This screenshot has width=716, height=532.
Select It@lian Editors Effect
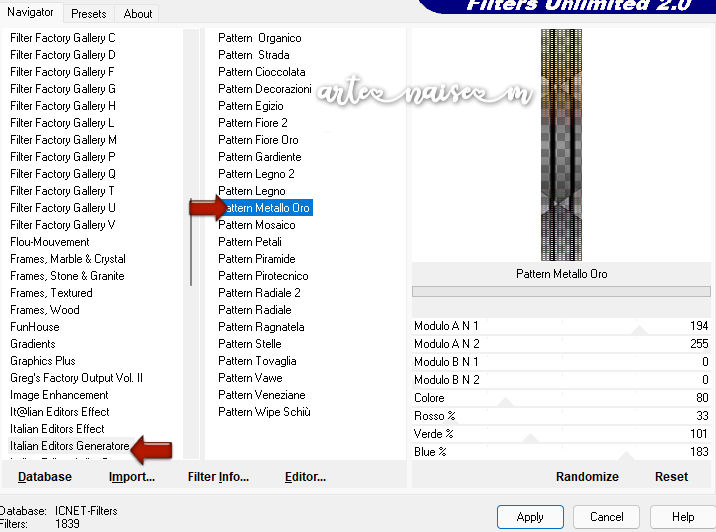[x=60, y=412]
